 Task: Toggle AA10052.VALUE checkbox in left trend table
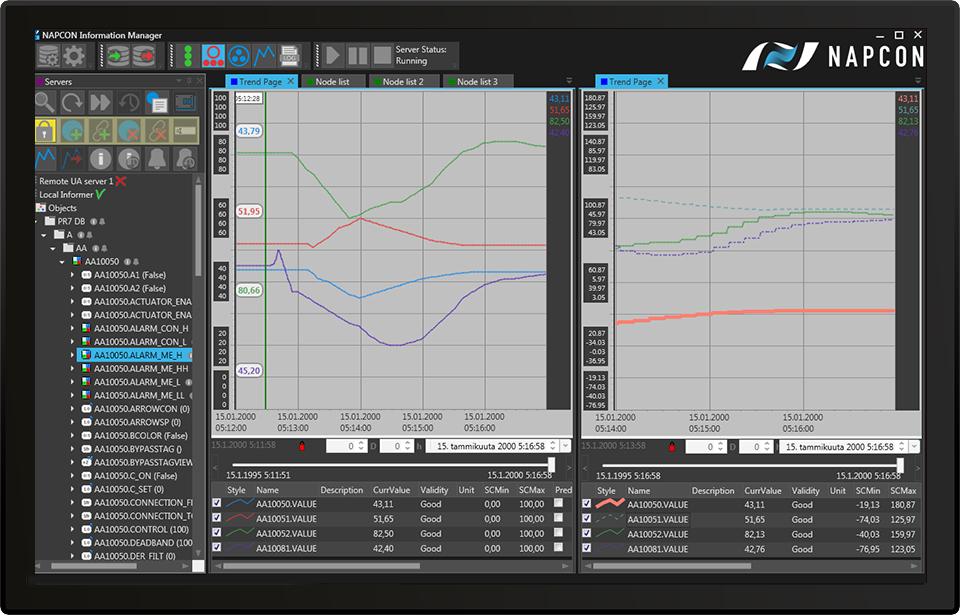tap(217, 534)
